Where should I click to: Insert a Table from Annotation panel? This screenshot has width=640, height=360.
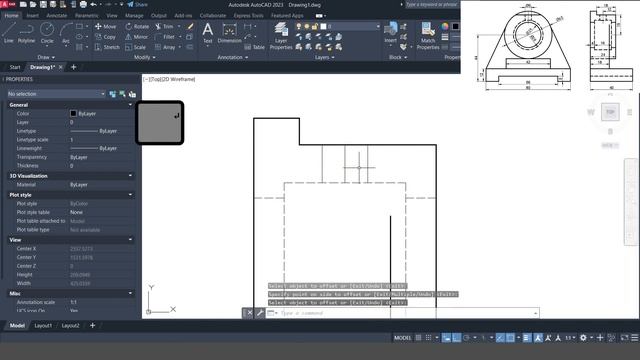pyautogui.click(x=254, y=47)
